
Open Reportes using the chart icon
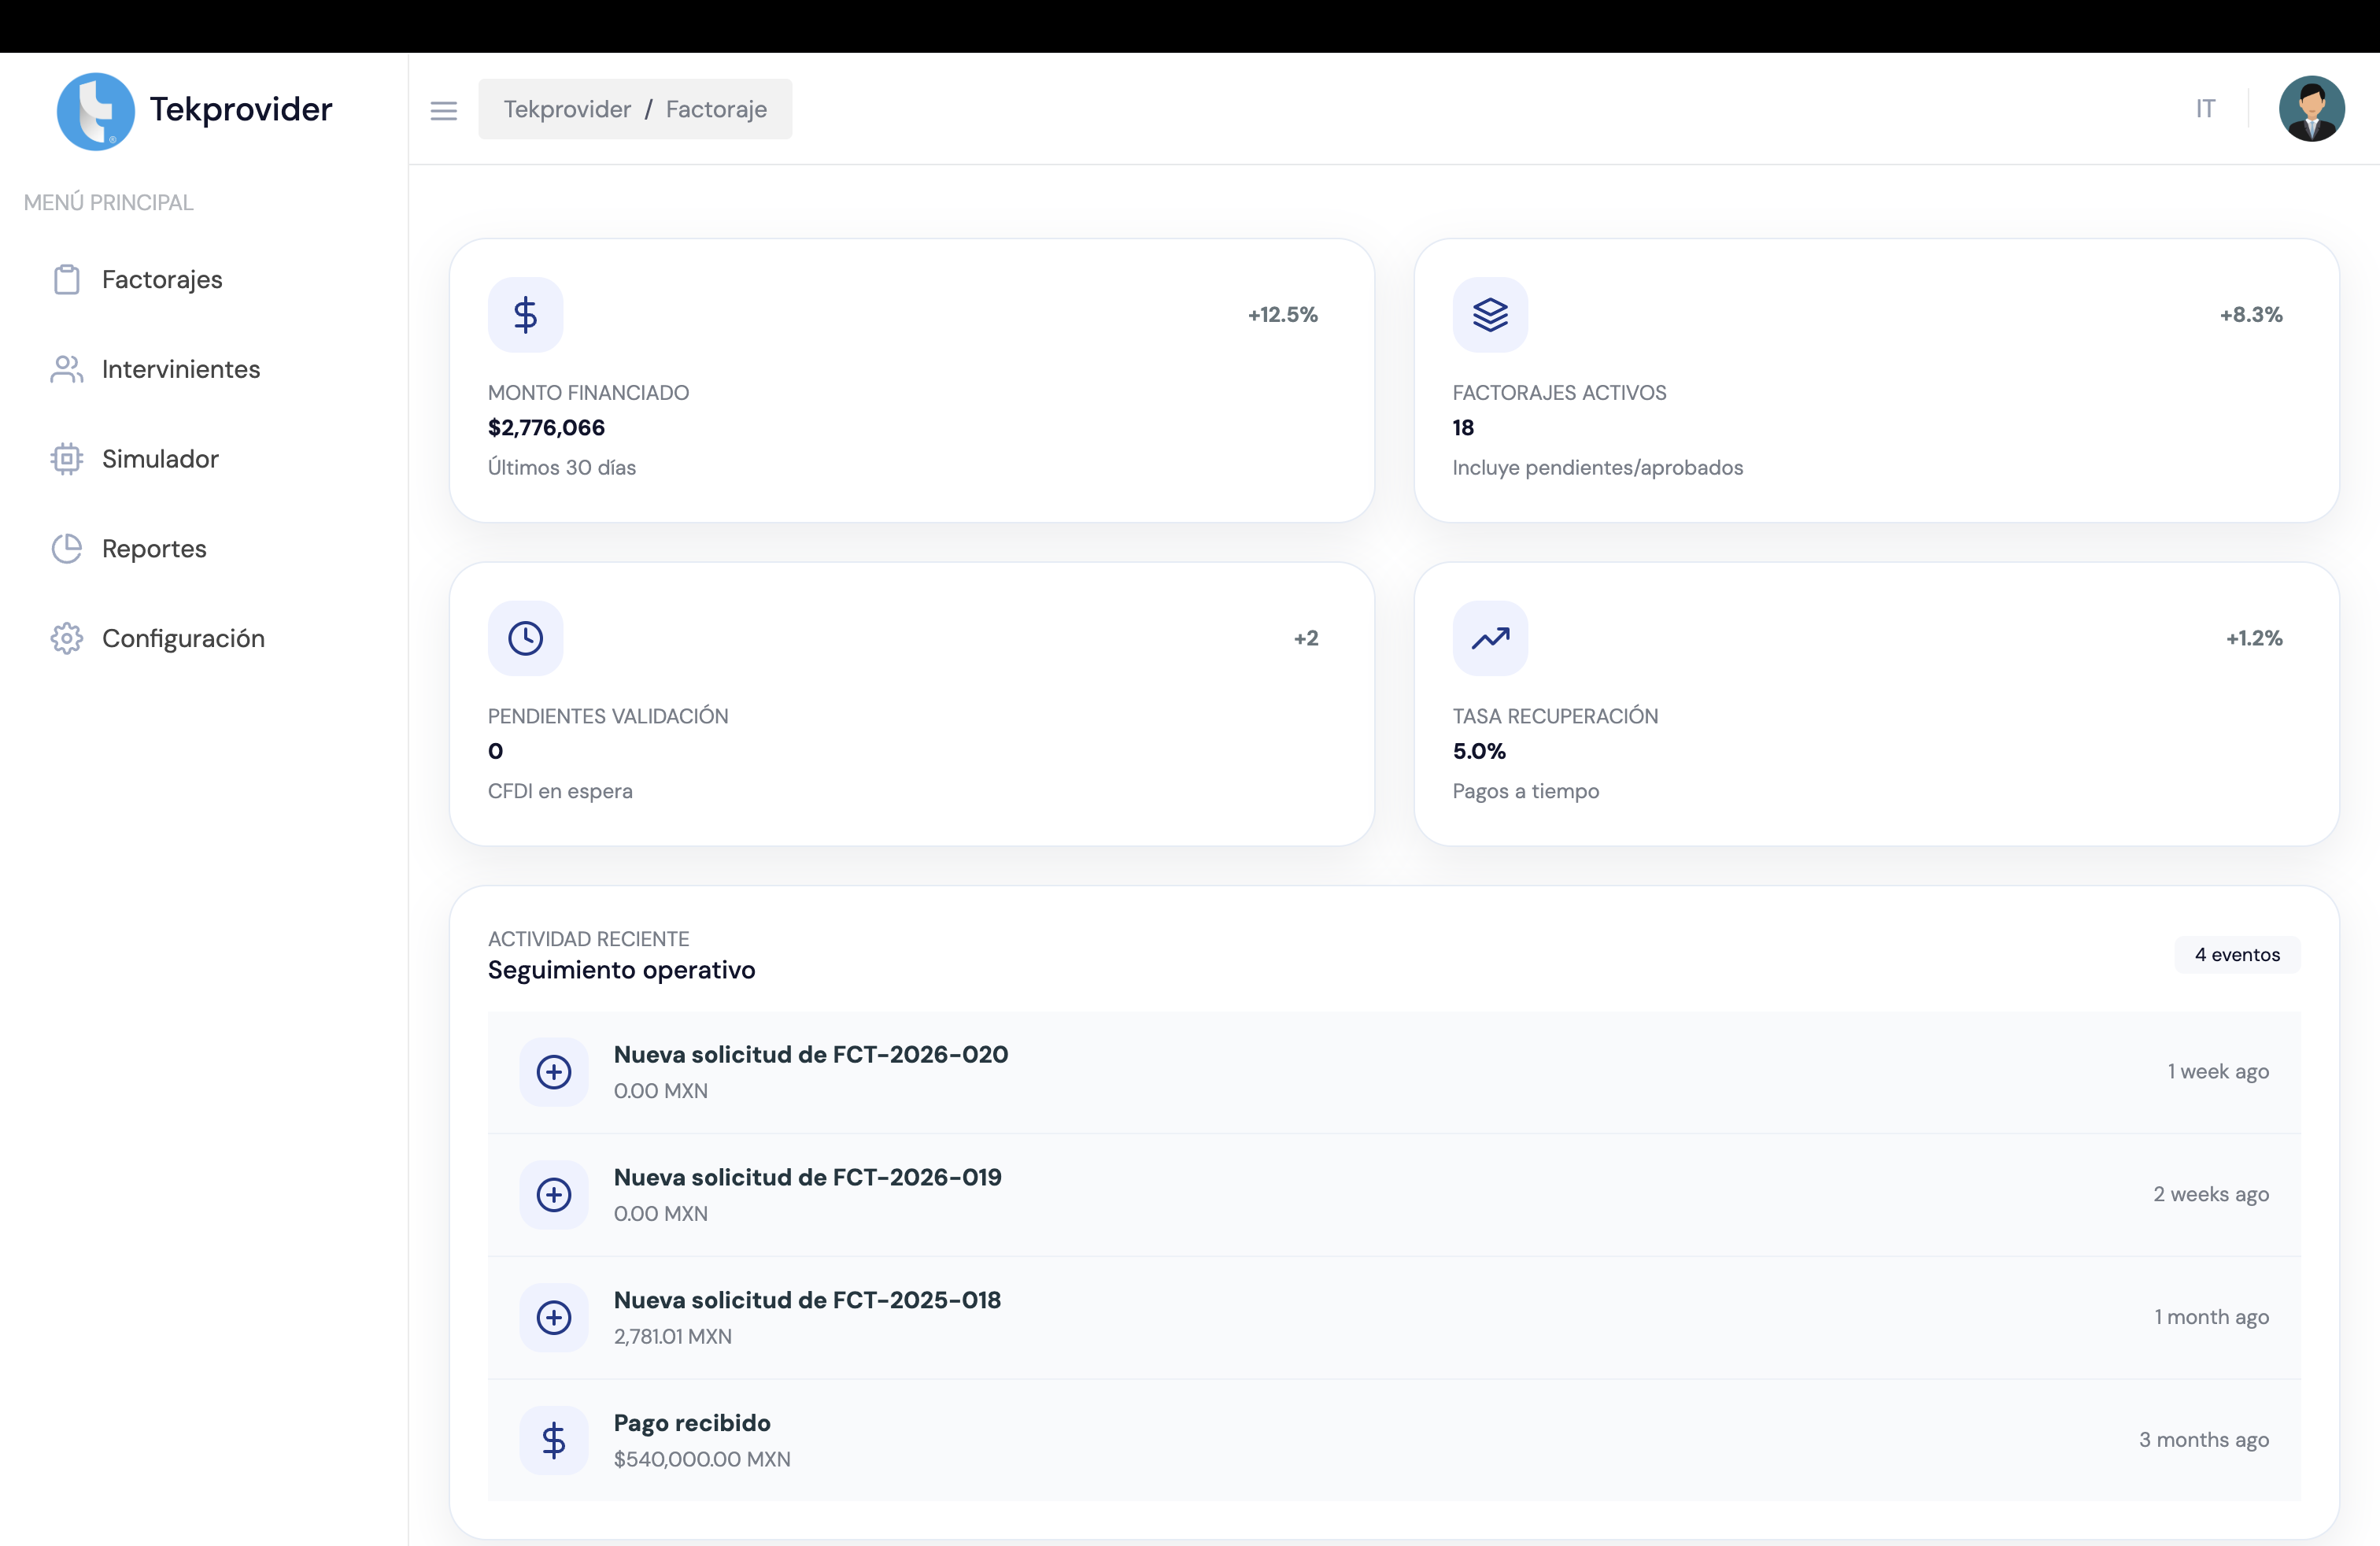pyautogui.click(x=66, y=548)
